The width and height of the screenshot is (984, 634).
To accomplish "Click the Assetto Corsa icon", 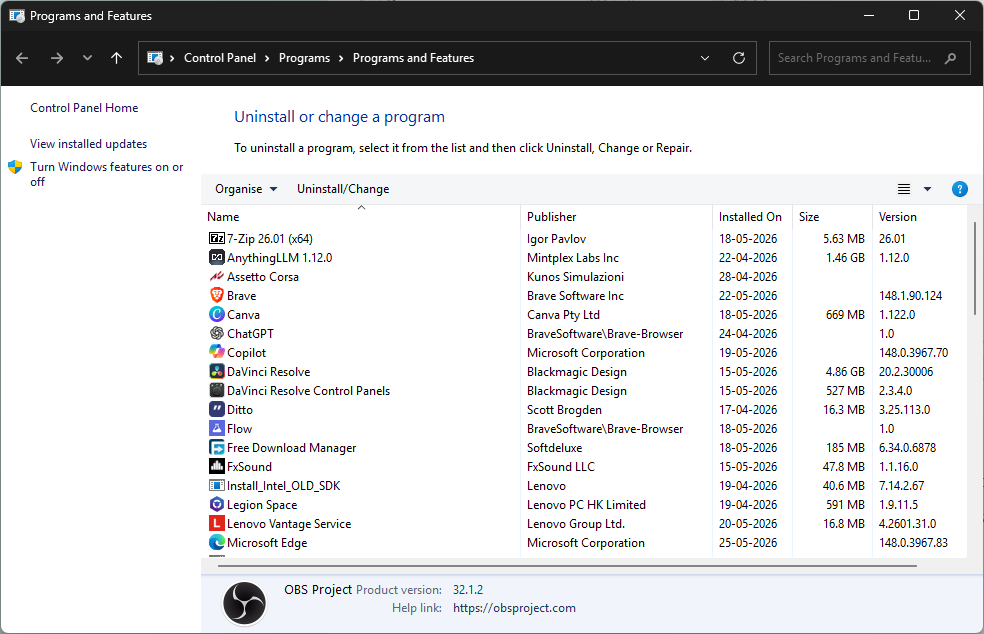I will coord(217,276).
